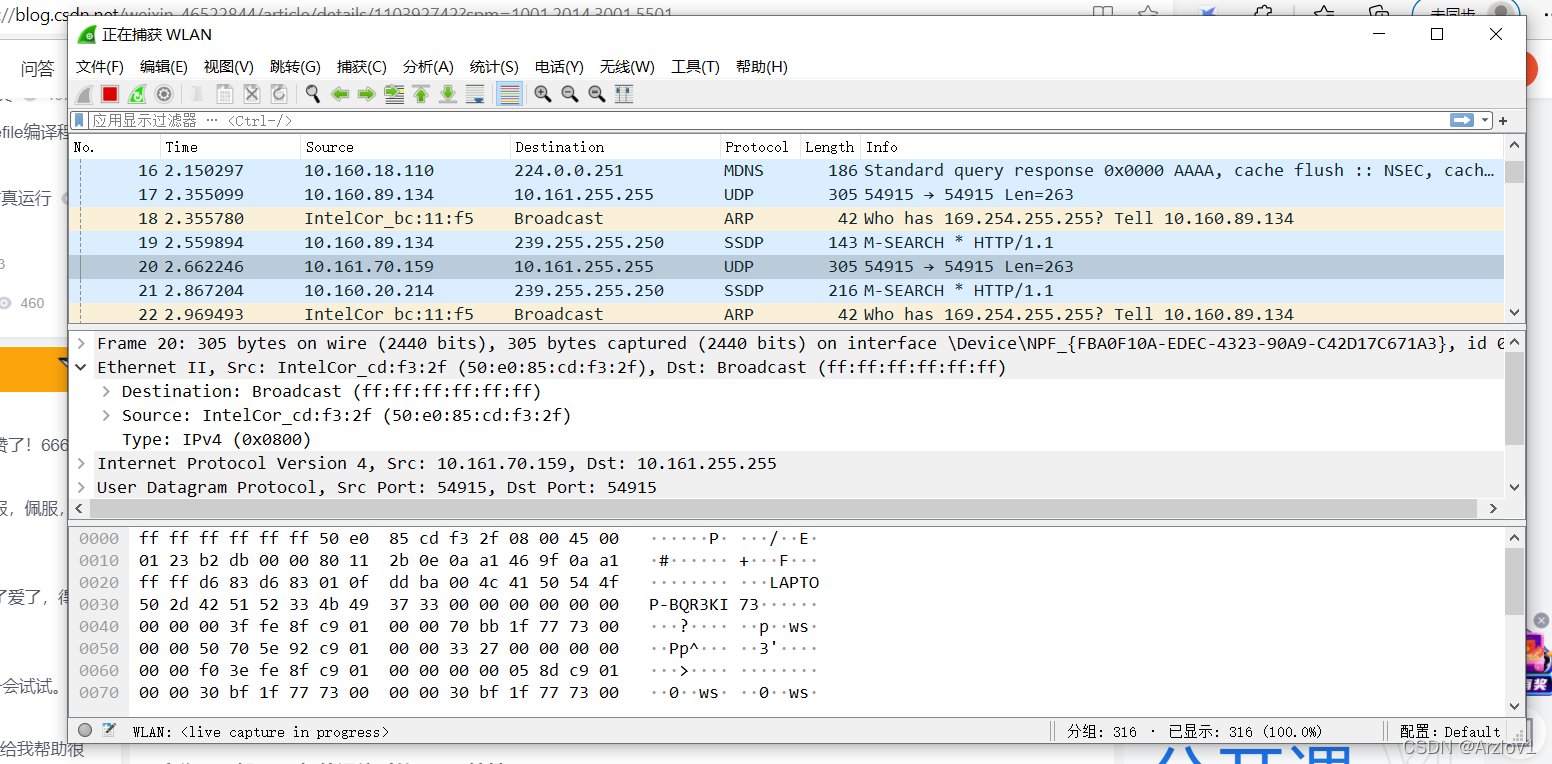Open the 无线(W) menu
1552x764 pixels.
(627, 66)
